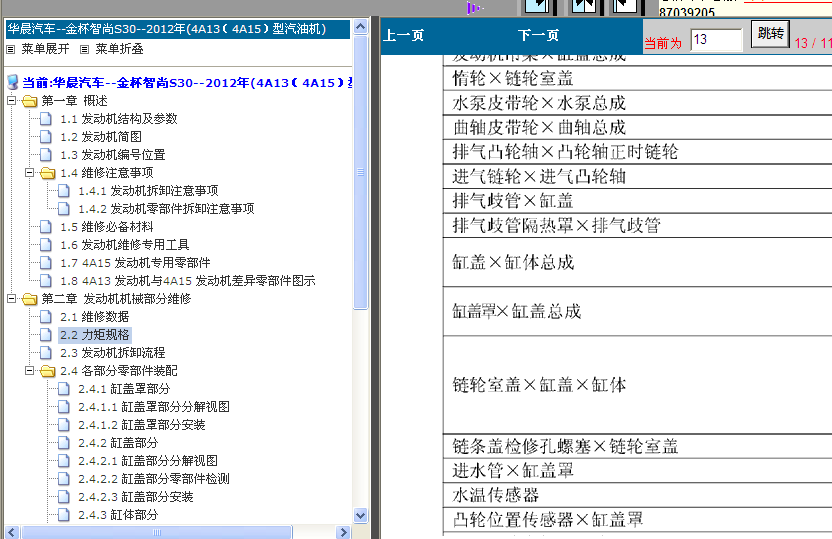Click the tree's horizontal scrollbar thumb

tap(157, 532)
